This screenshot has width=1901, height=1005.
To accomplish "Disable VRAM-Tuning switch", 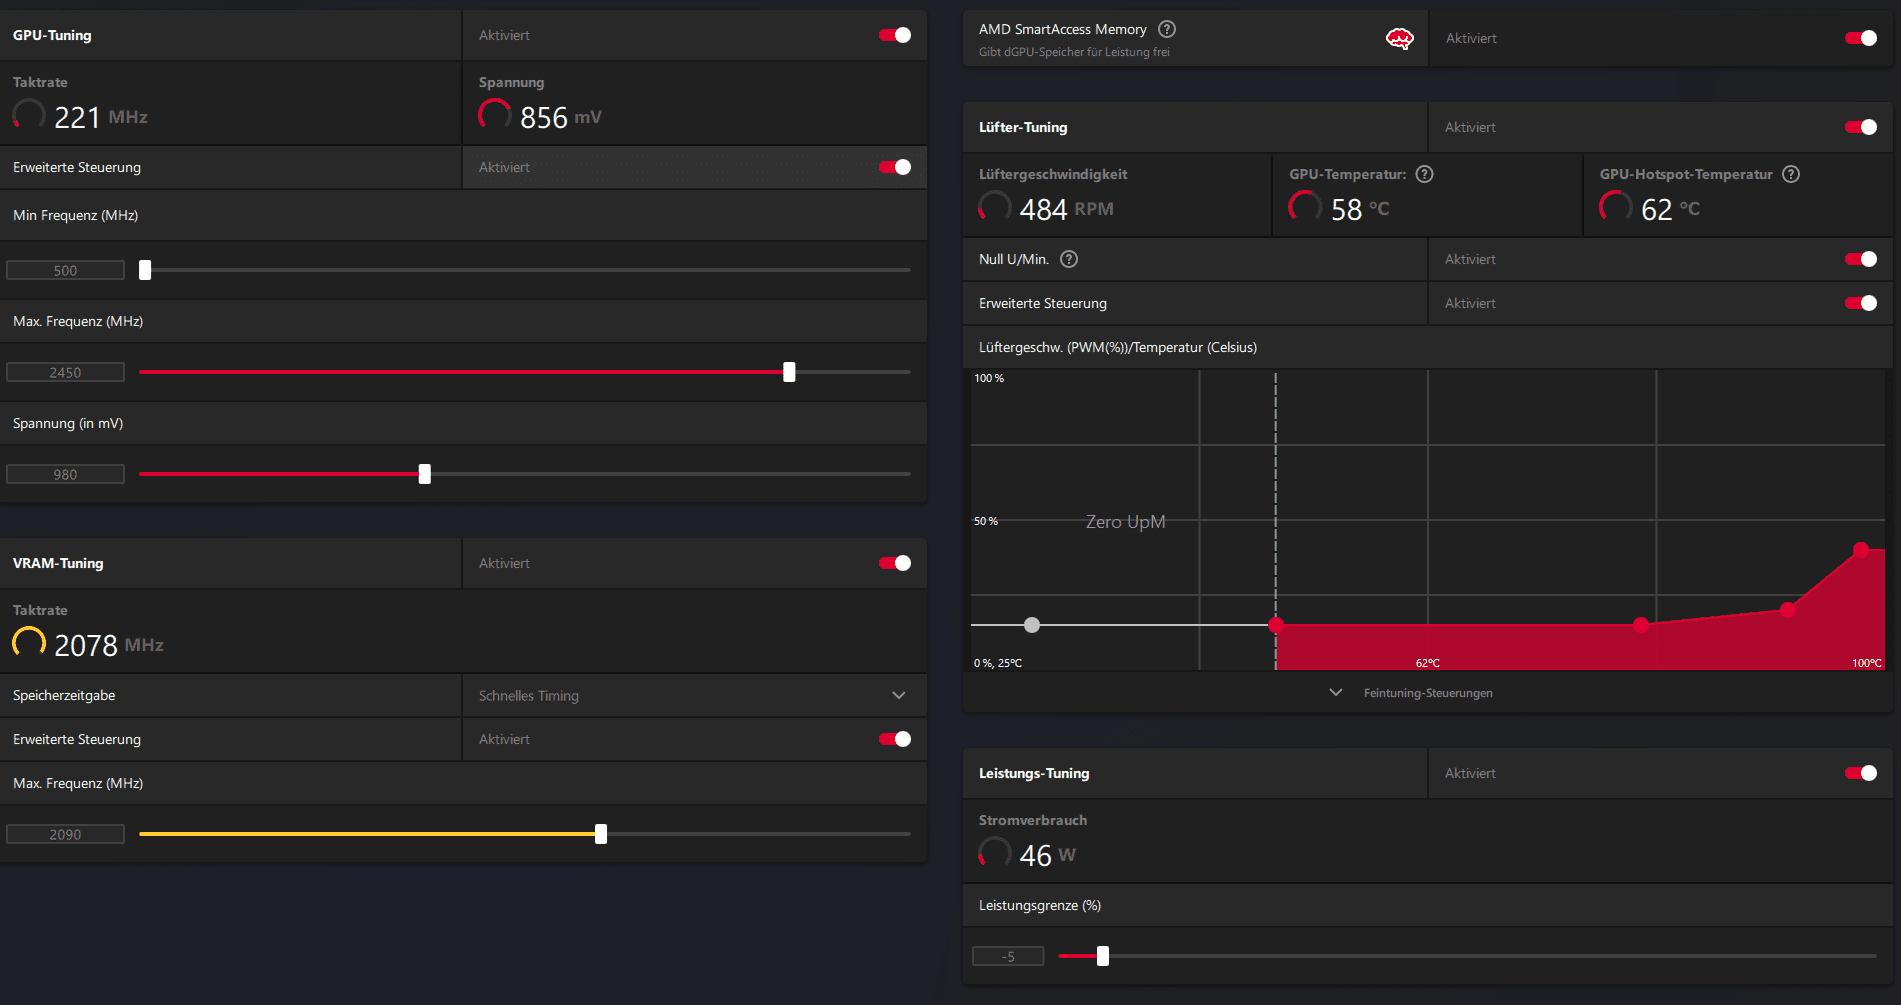I will point(895,563).
